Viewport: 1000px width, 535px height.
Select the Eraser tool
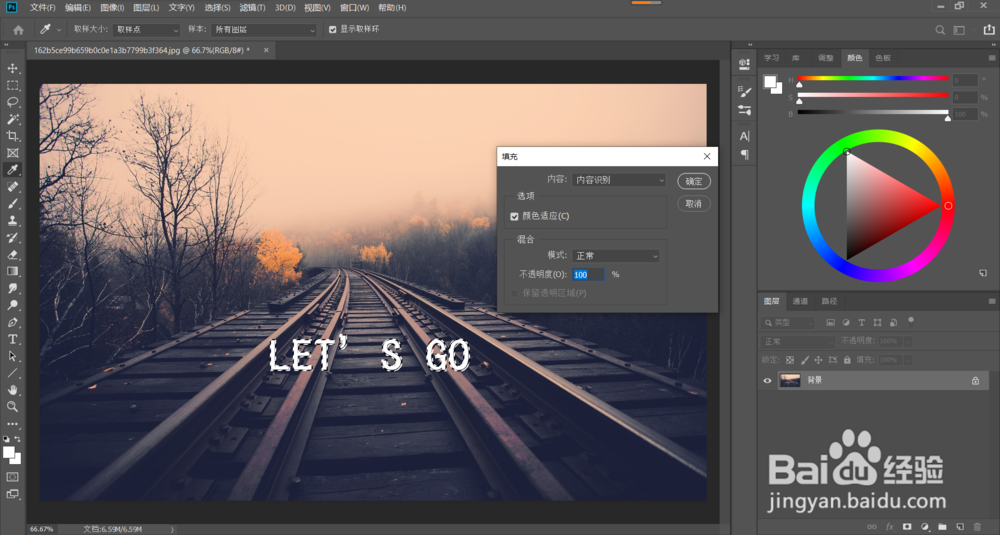pos(12,254)
